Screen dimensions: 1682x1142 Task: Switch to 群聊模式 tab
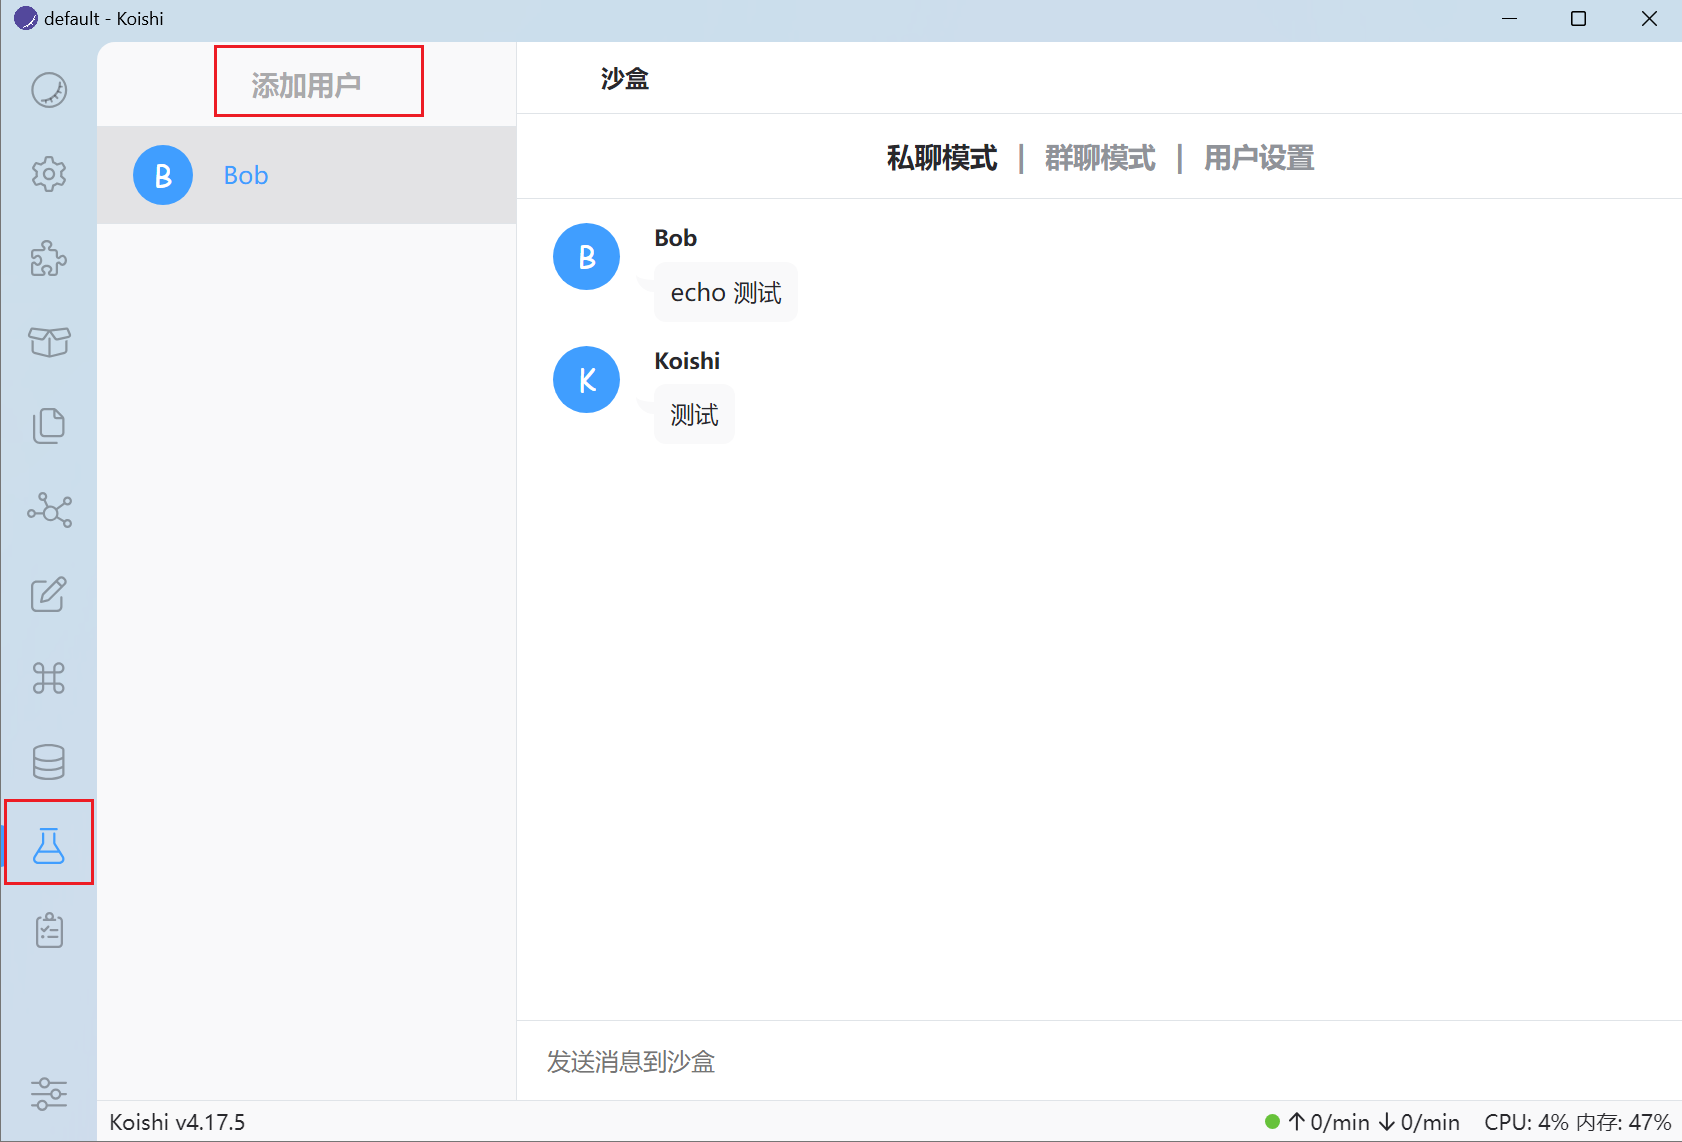pos(1100,158)
